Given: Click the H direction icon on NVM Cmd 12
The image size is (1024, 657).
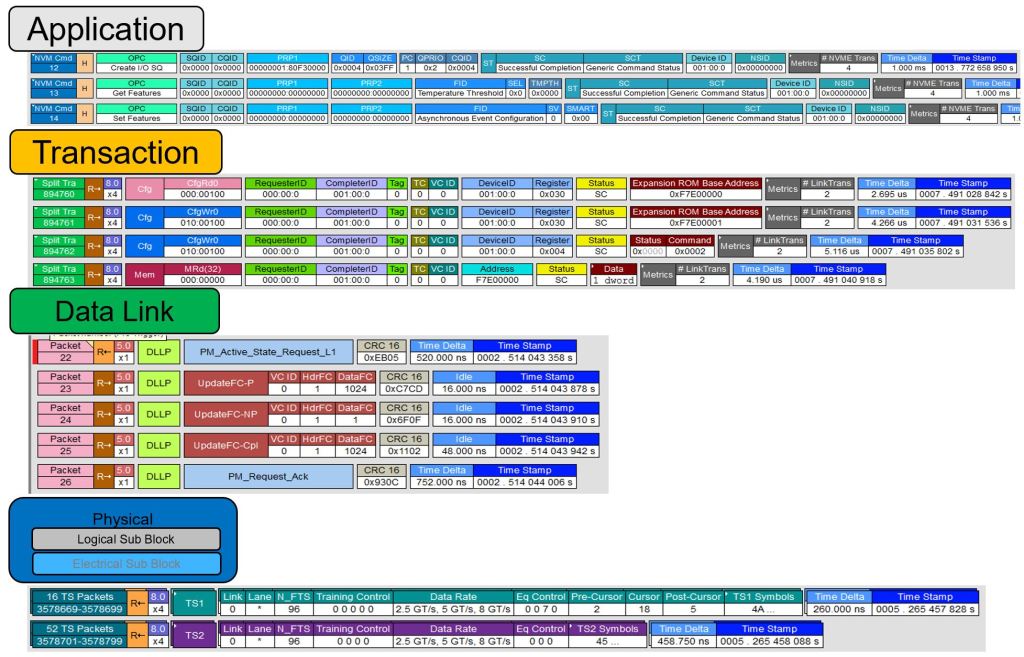Looking at the screenshot, I should pos(84,66).
